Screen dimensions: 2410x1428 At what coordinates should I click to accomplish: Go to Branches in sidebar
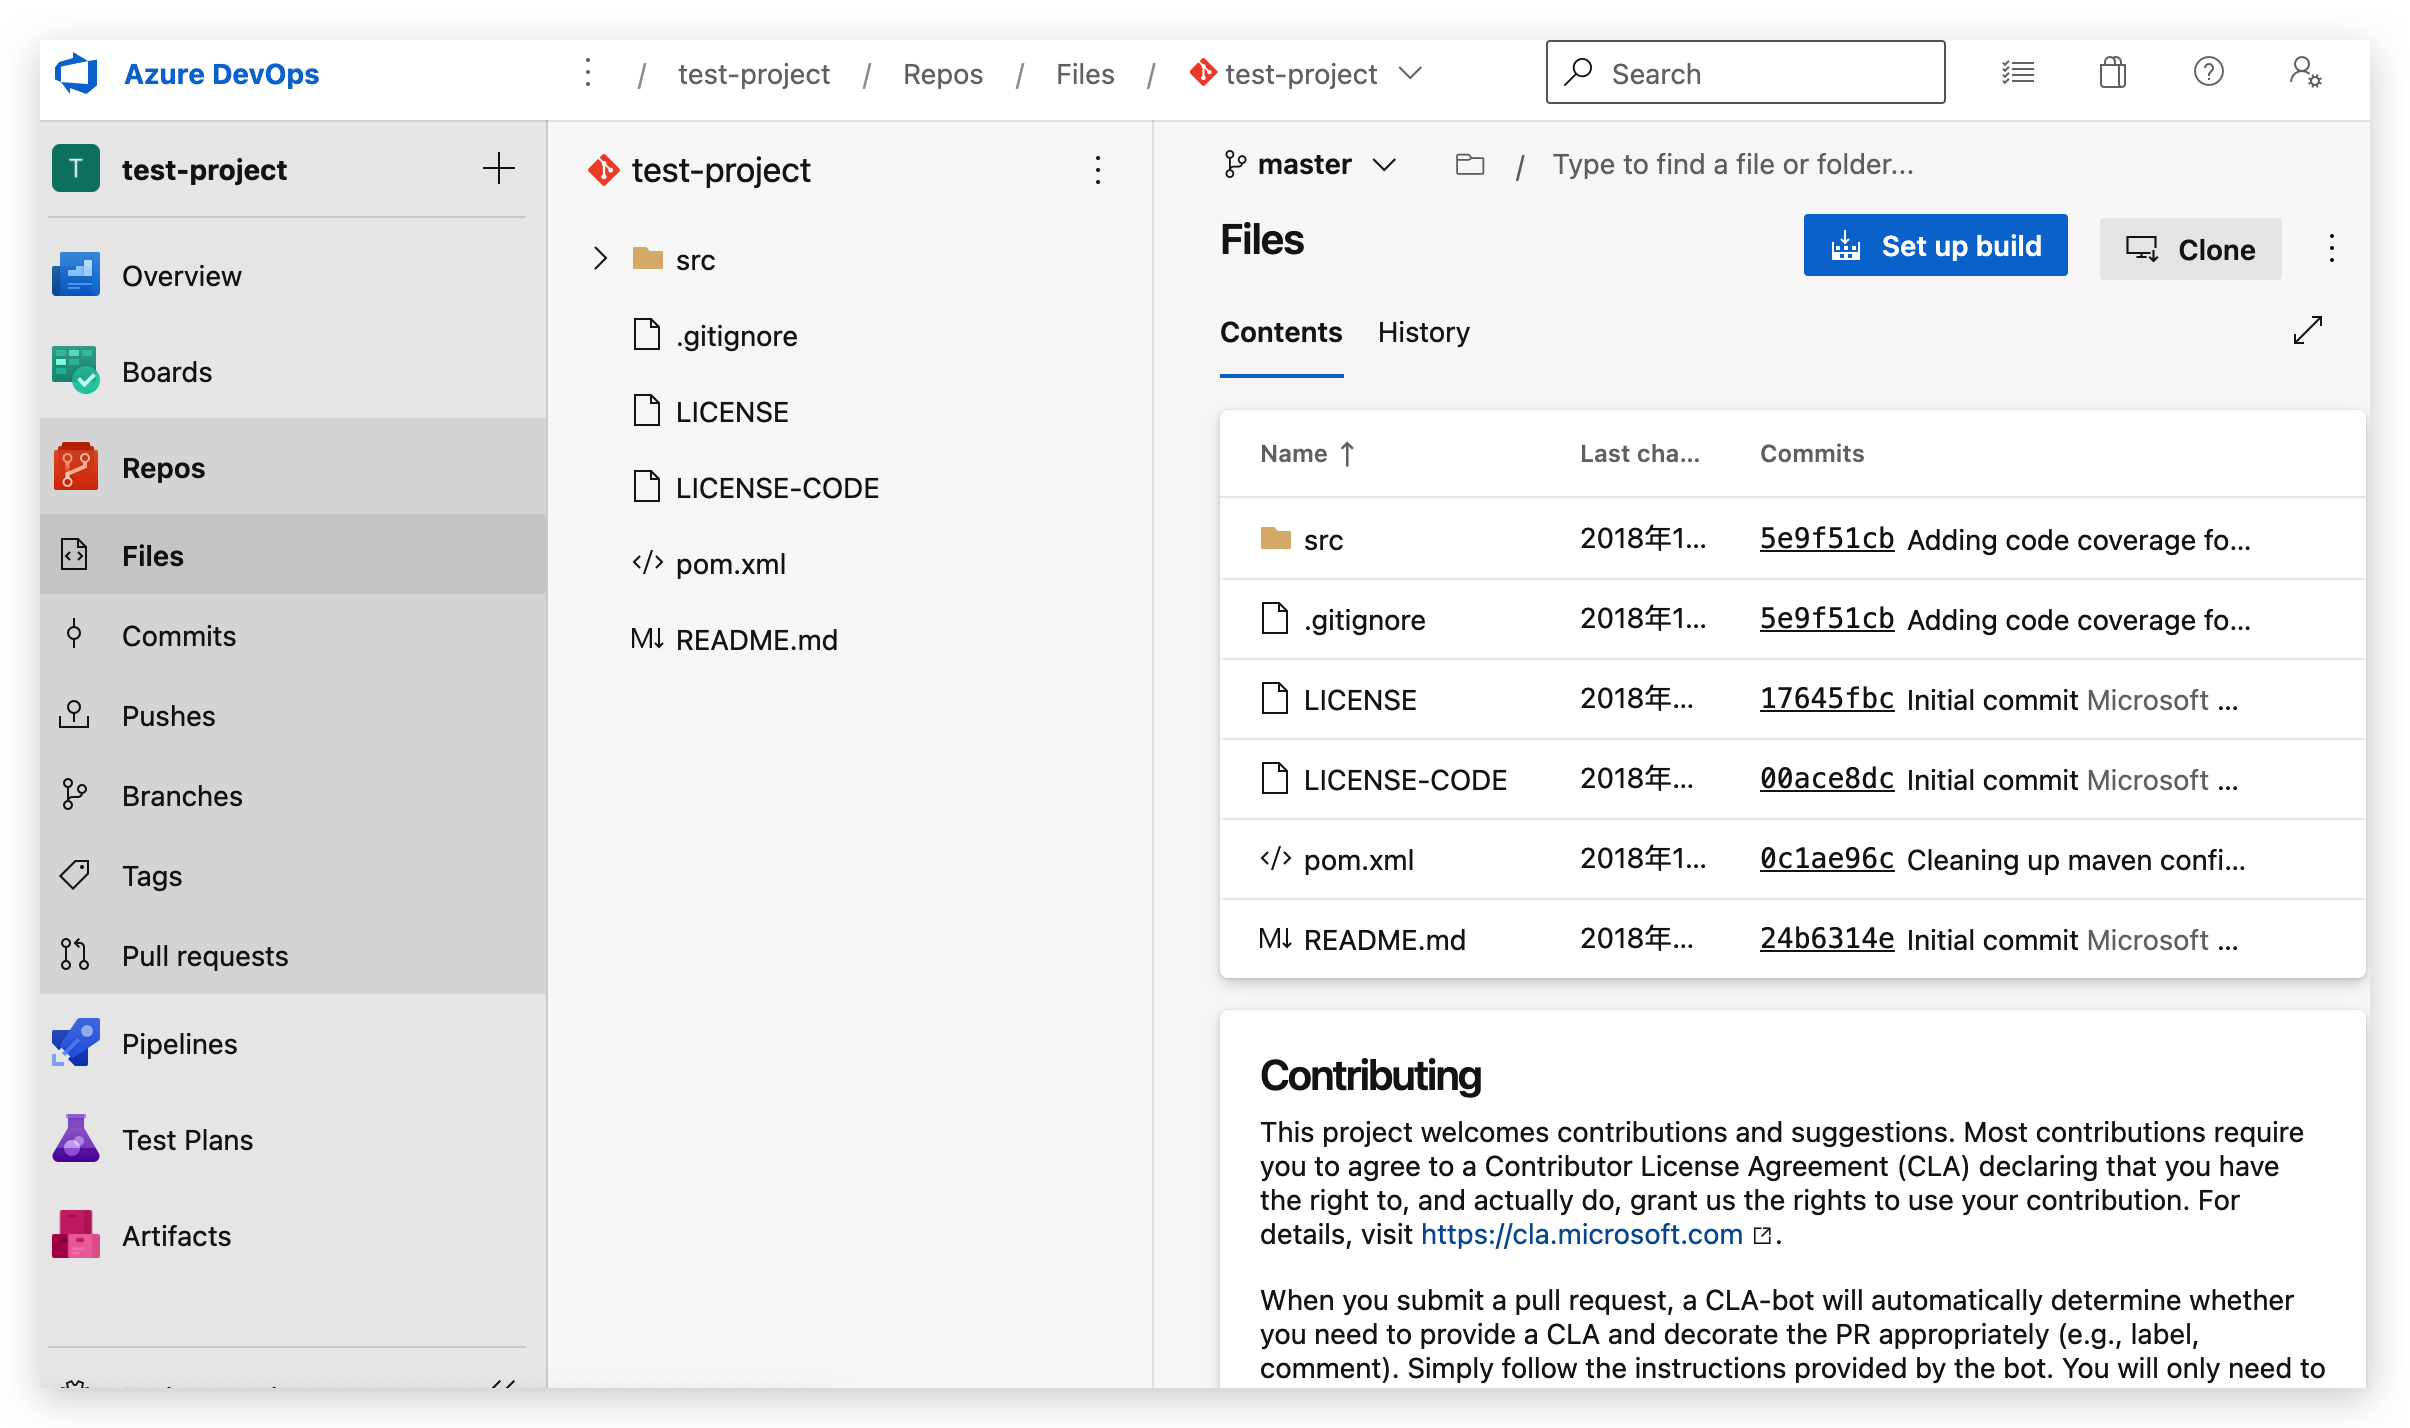click(293, 795)
